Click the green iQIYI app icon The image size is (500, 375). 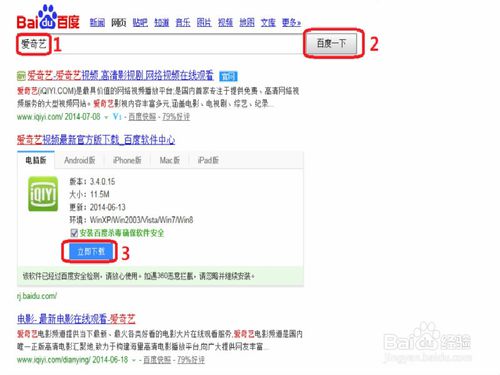43,194
